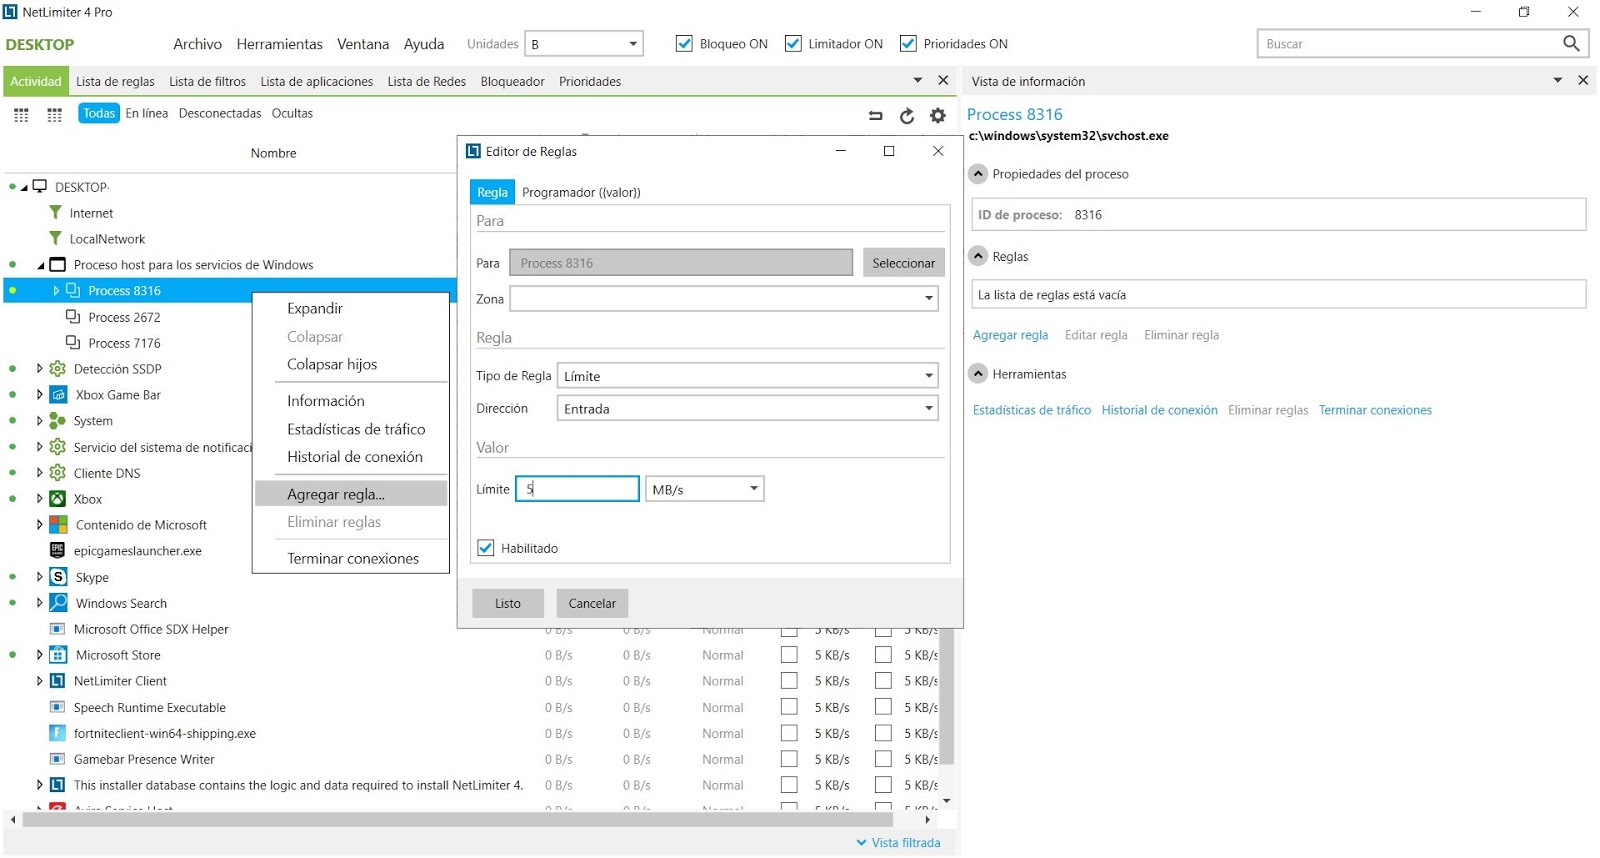
Task: Open the MB/s unit dropdown
Action: 705,489
